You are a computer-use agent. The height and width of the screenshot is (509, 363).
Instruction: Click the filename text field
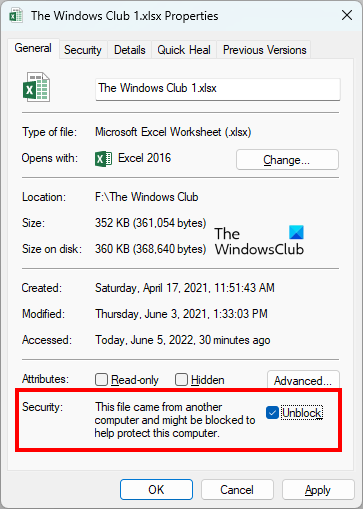tap(218, 89)
